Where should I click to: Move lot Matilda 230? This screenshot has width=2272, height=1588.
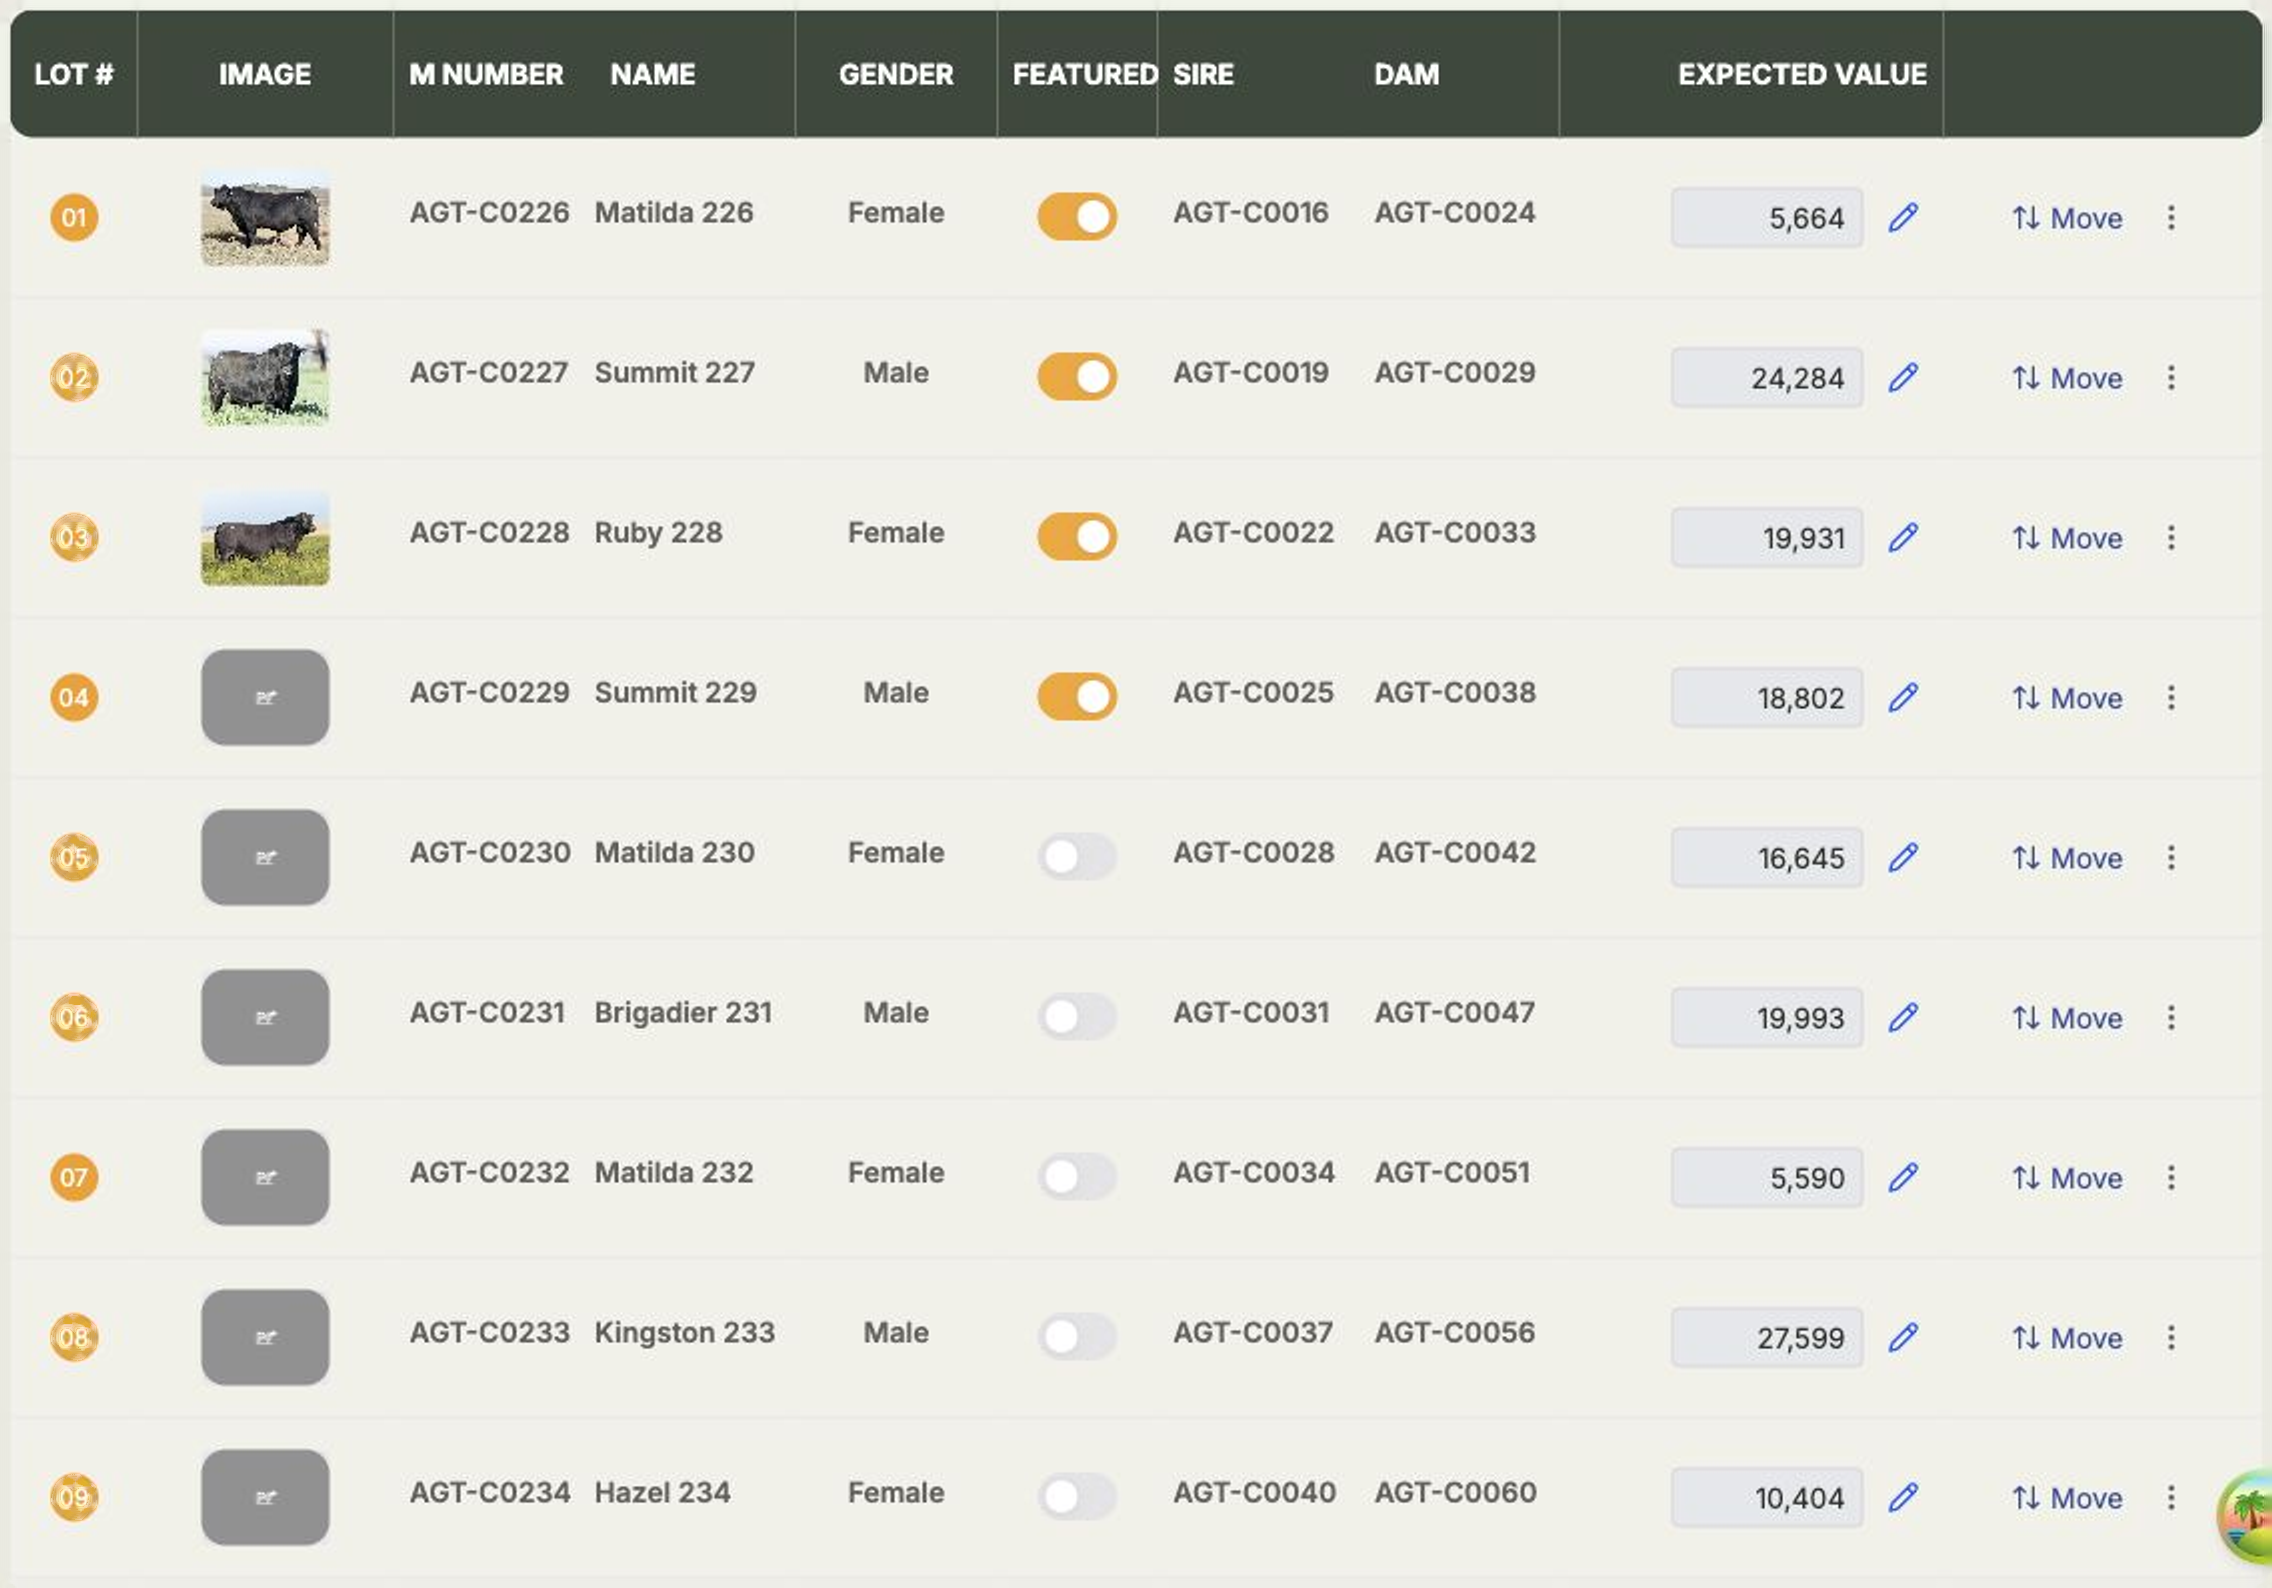(x=2067, y=857)
